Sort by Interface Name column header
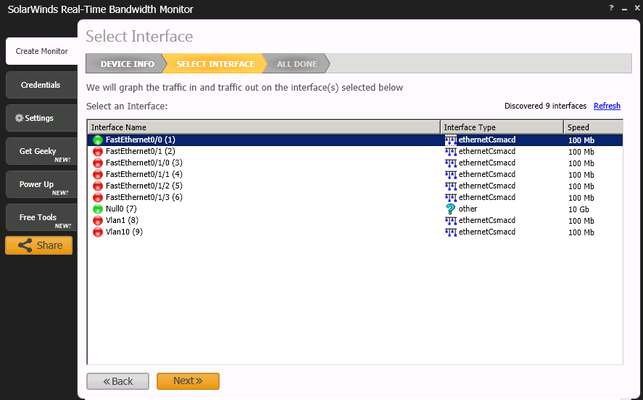 (x=264, y=127)
